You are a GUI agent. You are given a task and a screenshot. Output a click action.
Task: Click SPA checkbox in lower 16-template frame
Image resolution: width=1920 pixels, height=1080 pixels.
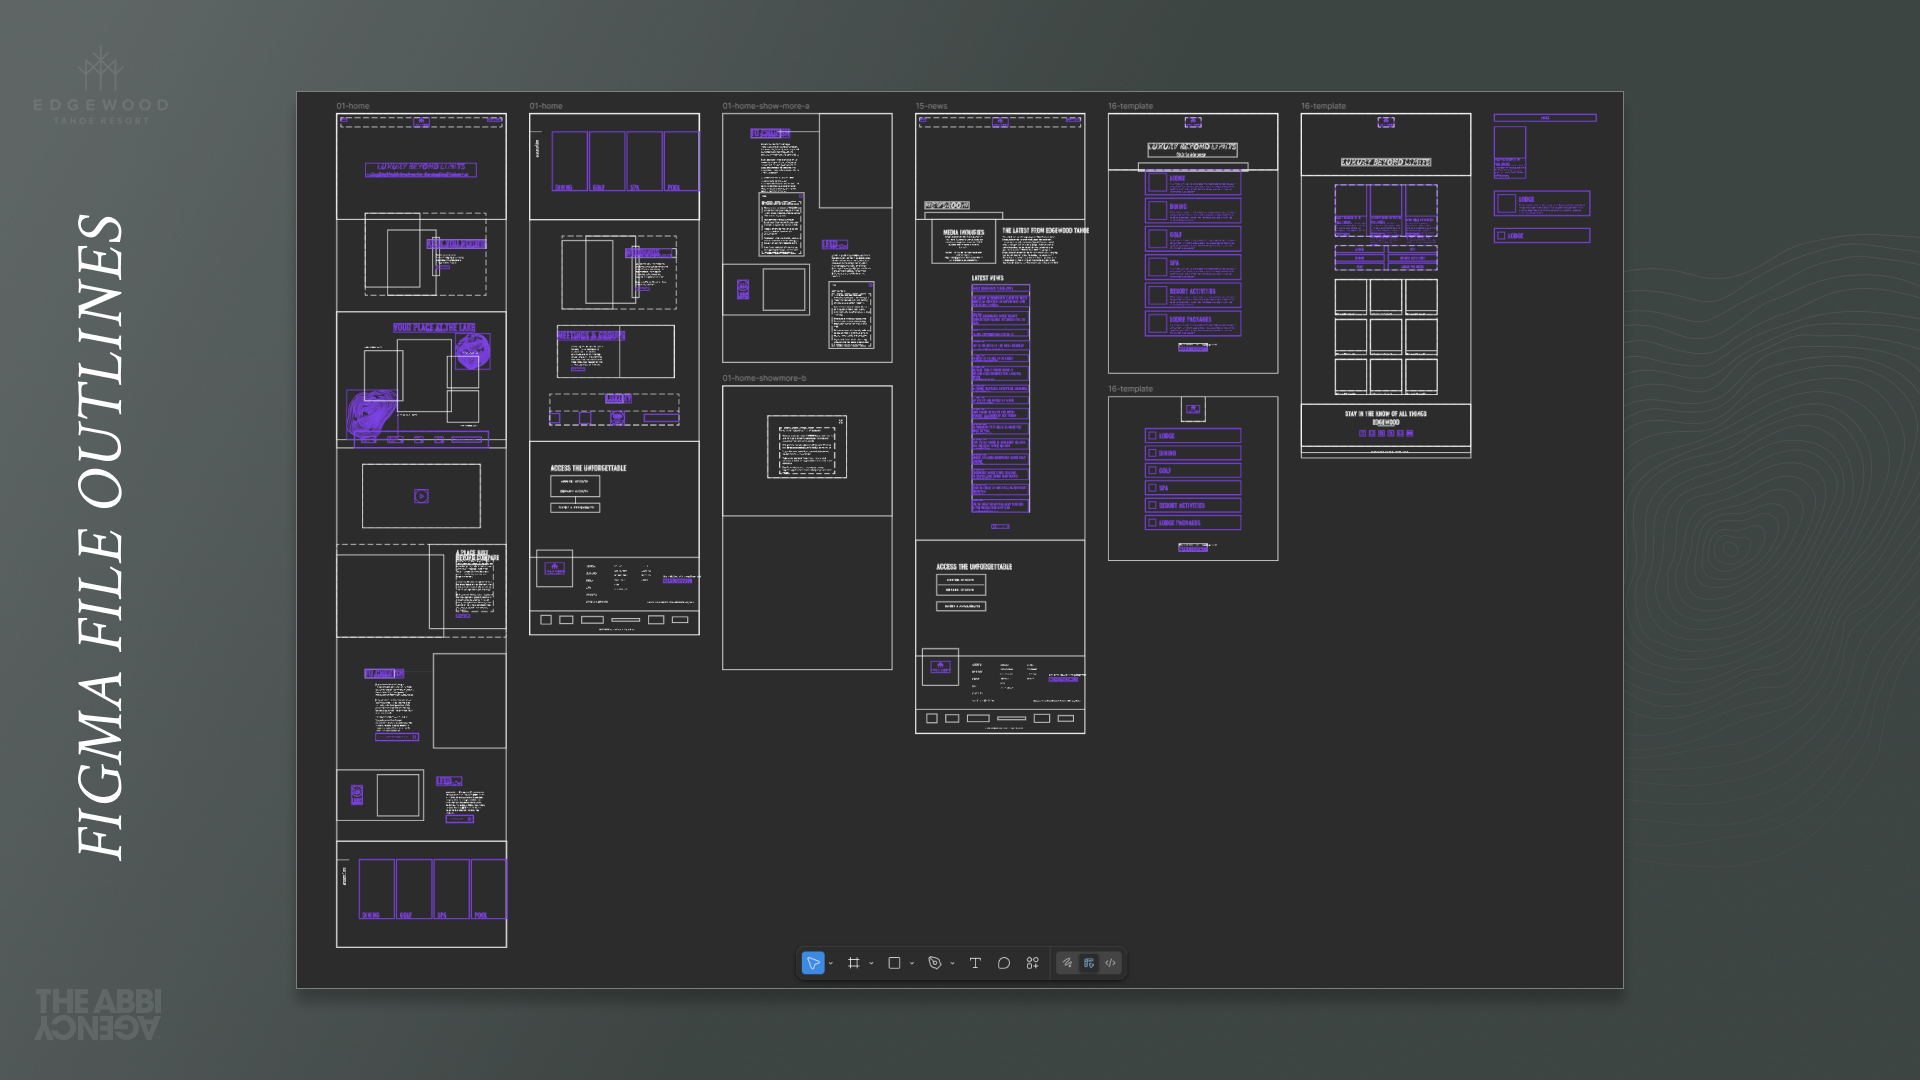click(x=1152, y=488)
